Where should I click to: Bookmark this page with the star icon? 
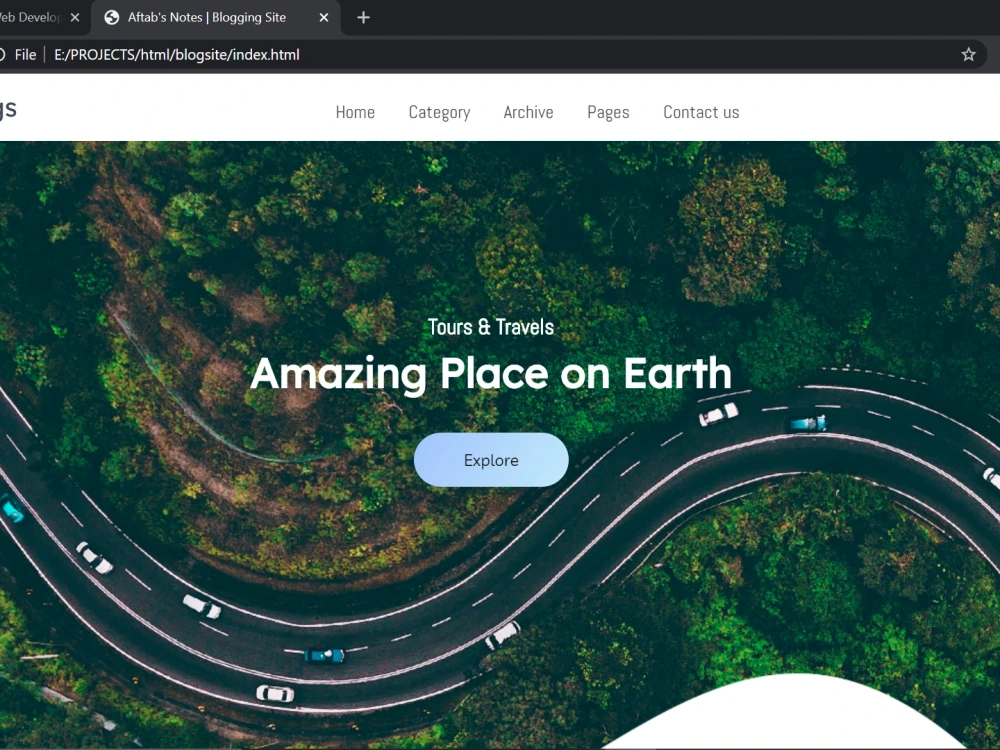[x=968, y=55]
